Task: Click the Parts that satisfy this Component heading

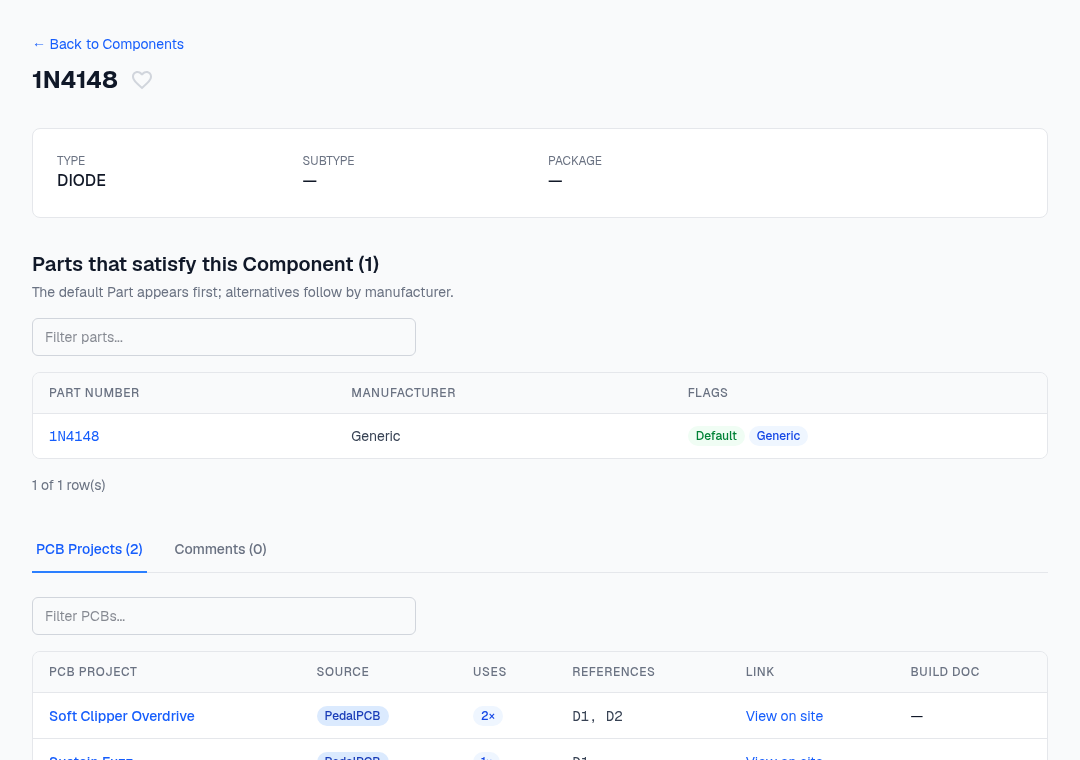Action: coord(205,264)
